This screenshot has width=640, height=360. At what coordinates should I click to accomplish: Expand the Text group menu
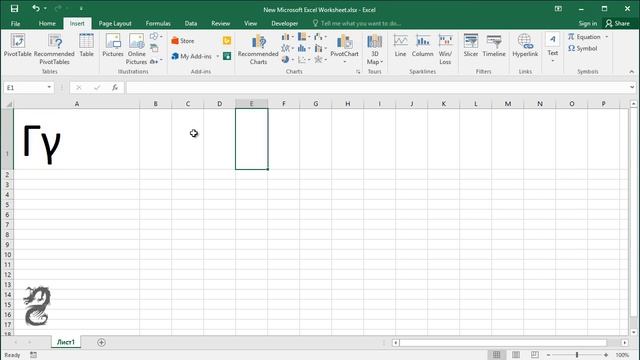coord(553,48)
